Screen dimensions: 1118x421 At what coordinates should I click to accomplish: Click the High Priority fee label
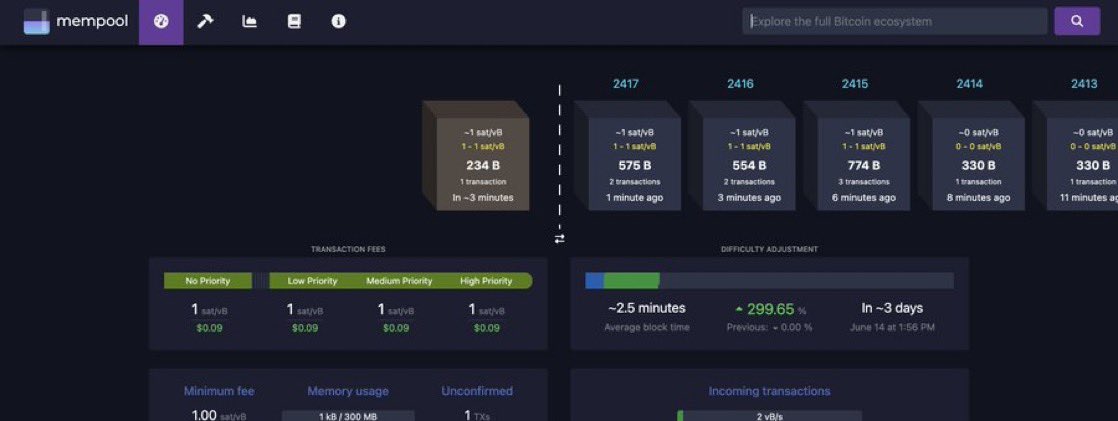pos(486,281)
